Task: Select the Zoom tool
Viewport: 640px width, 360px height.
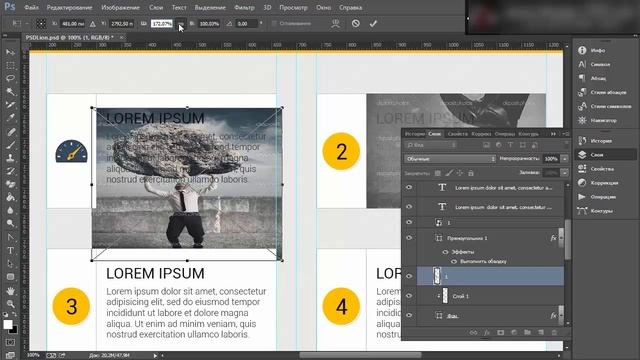Action: pos(11,304)
